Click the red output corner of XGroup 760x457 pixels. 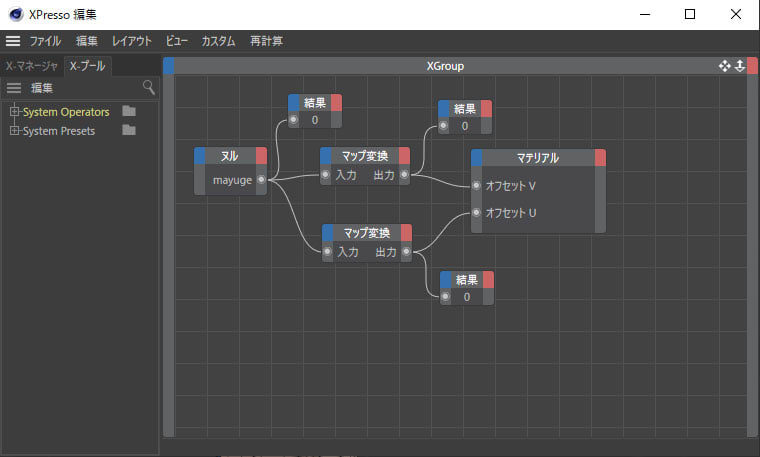(752, 66)
